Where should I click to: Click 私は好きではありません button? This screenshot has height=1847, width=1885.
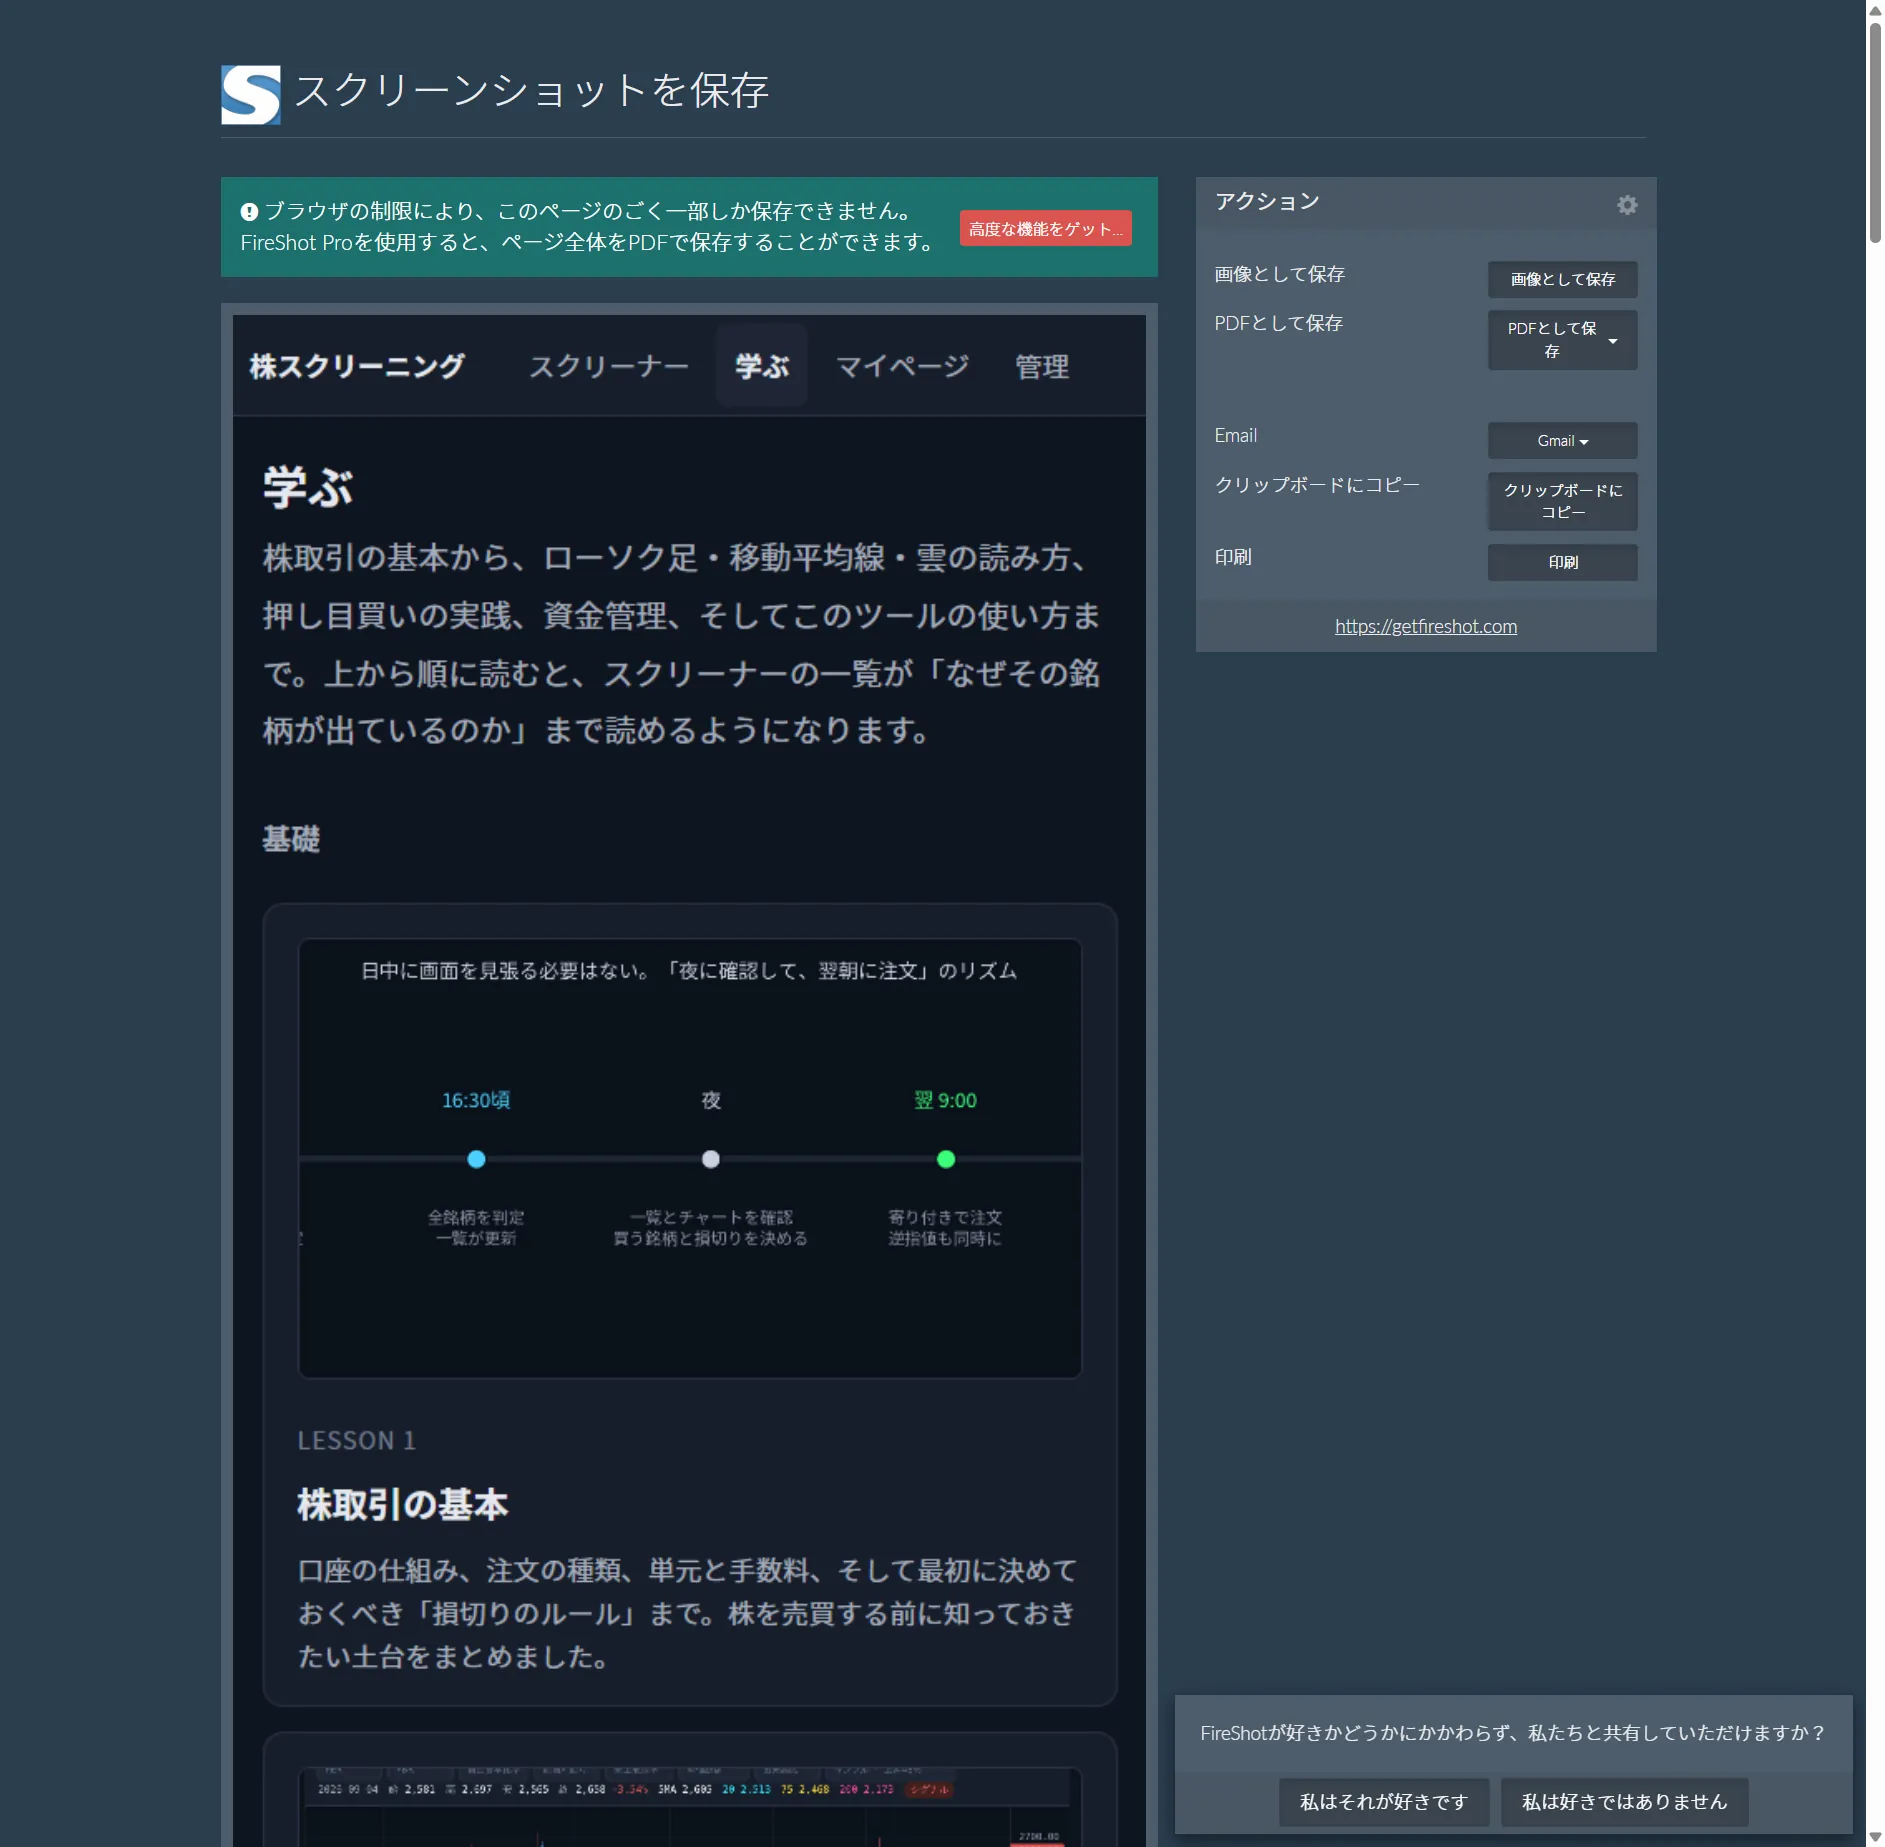click(1624, 1801)
